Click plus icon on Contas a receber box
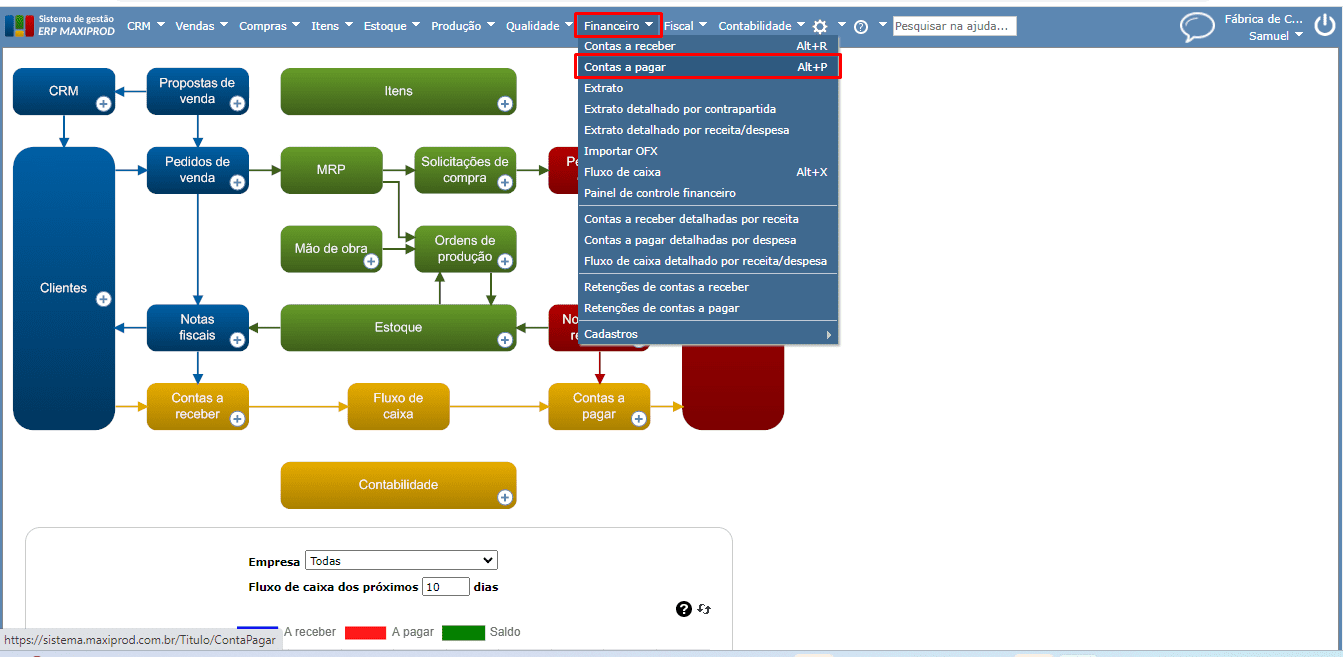 click(x=237, y=419)
